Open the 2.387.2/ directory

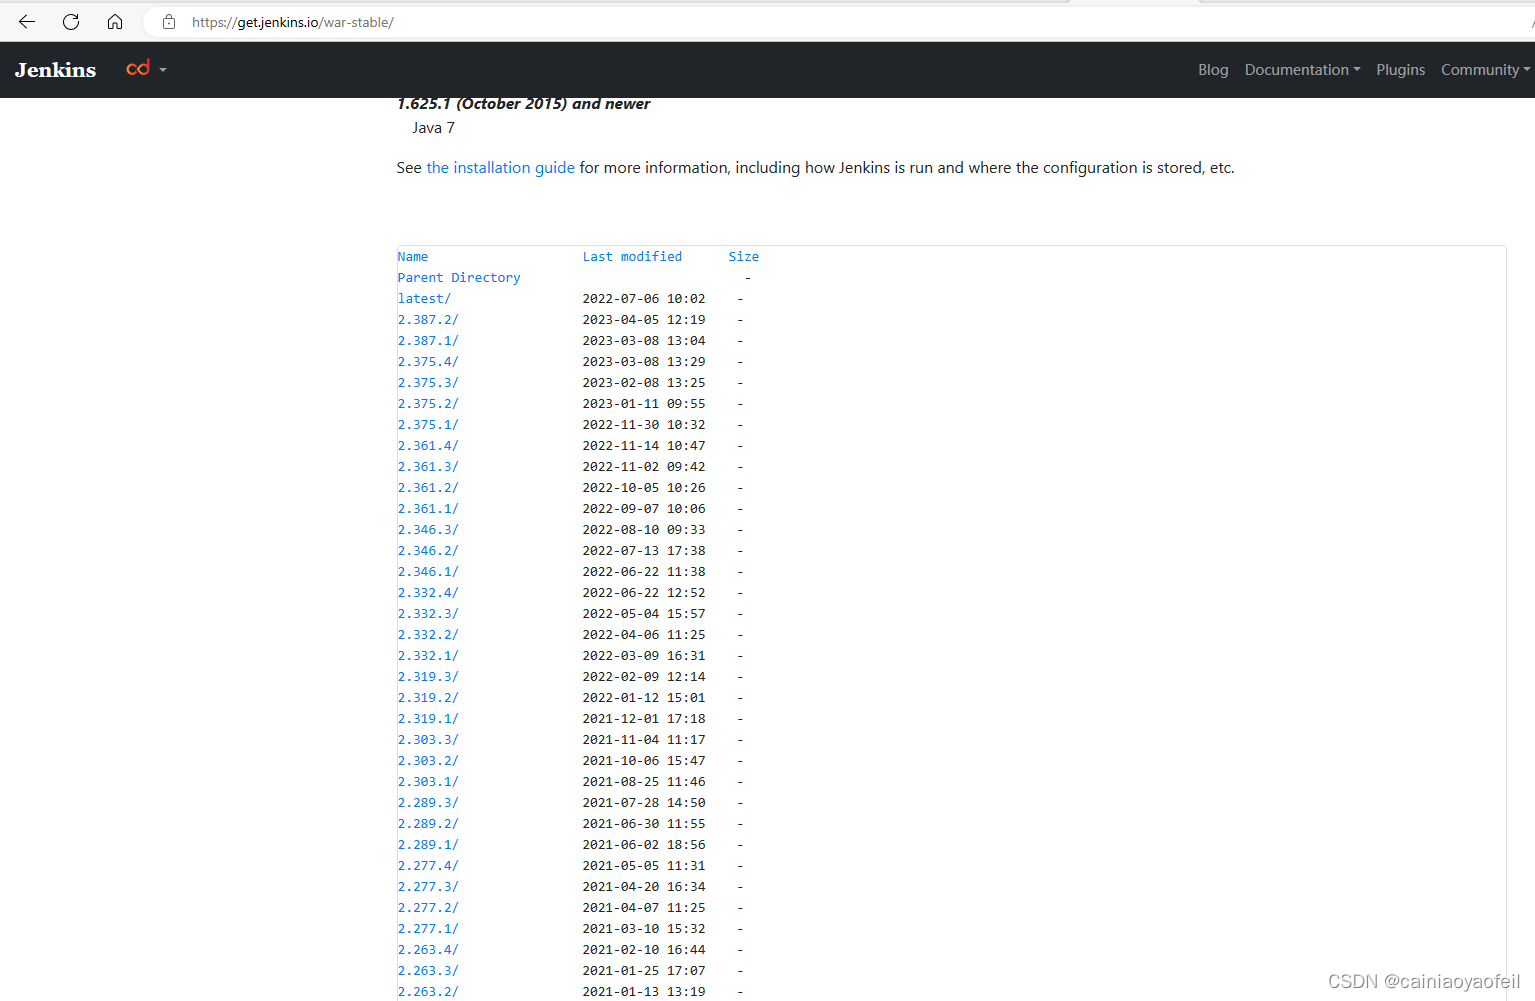[x=428, y=320]
